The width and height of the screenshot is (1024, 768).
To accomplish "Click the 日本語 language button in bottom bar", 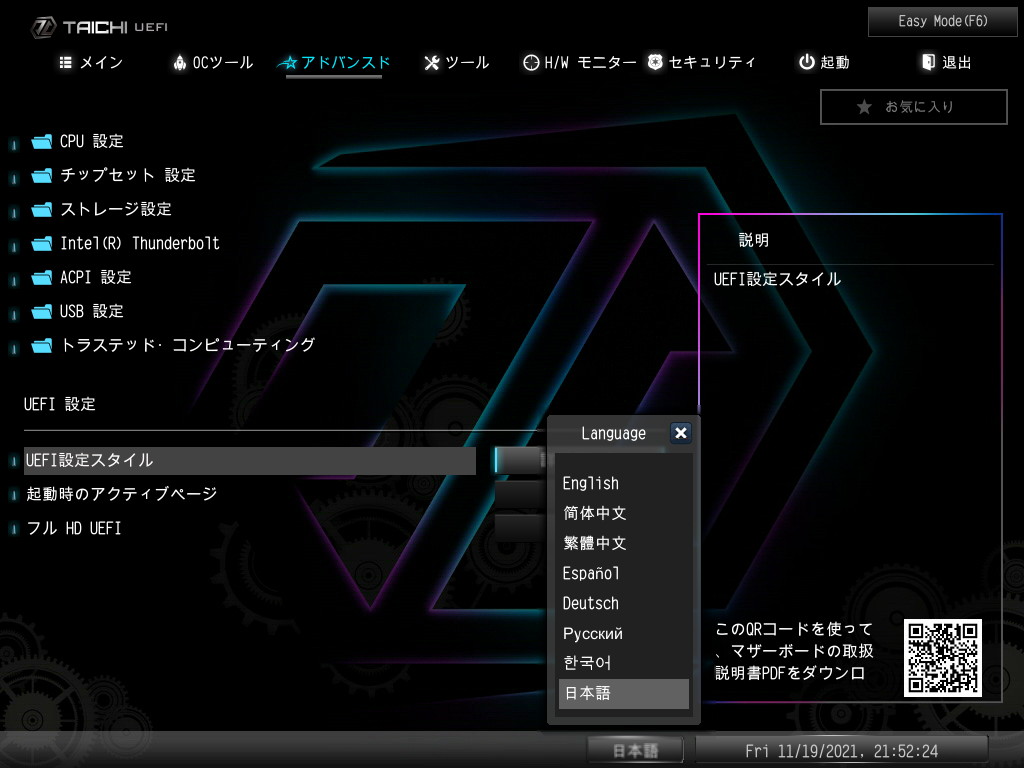I will click(635, 750).
